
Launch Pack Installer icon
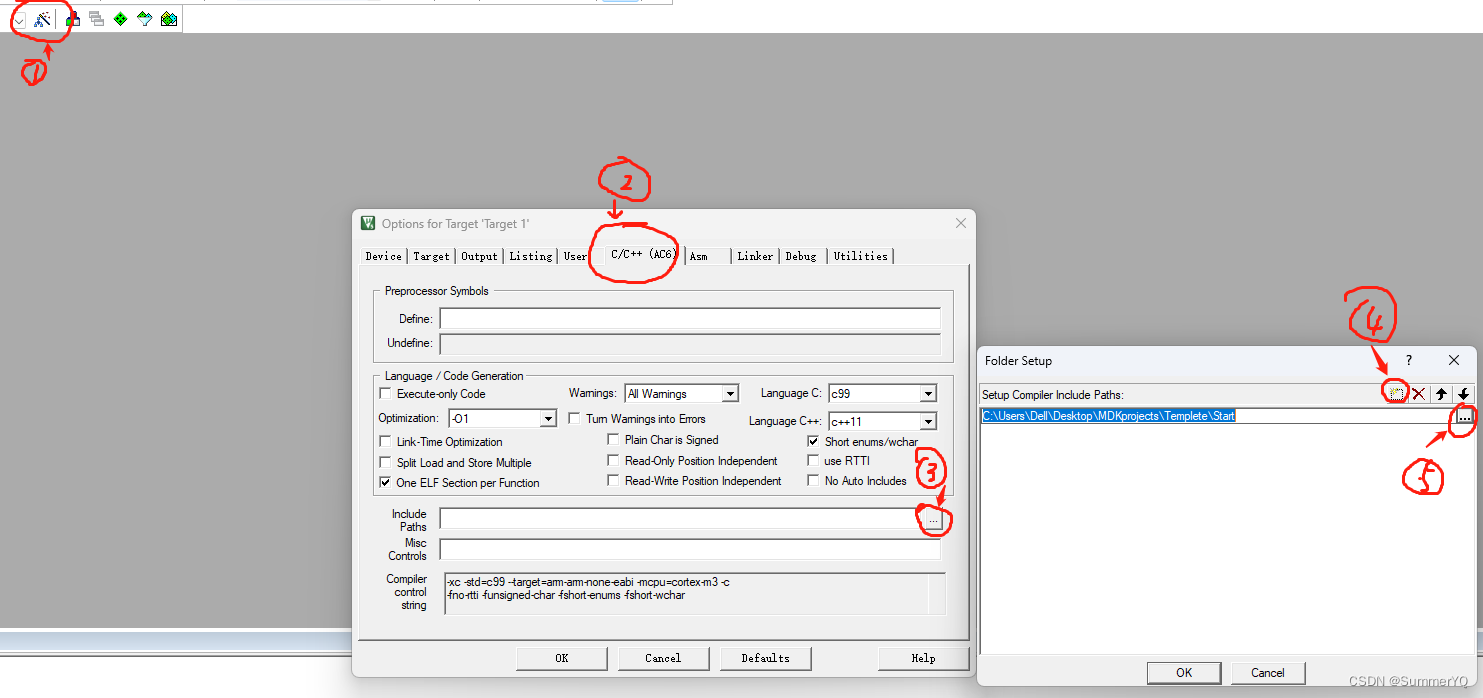[x=169, y=19]
